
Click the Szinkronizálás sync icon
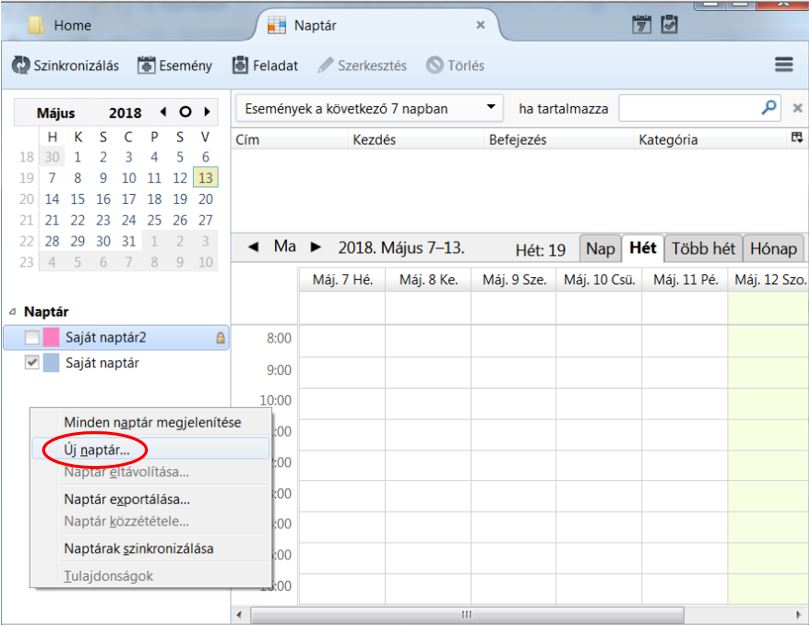click(20, 66)
